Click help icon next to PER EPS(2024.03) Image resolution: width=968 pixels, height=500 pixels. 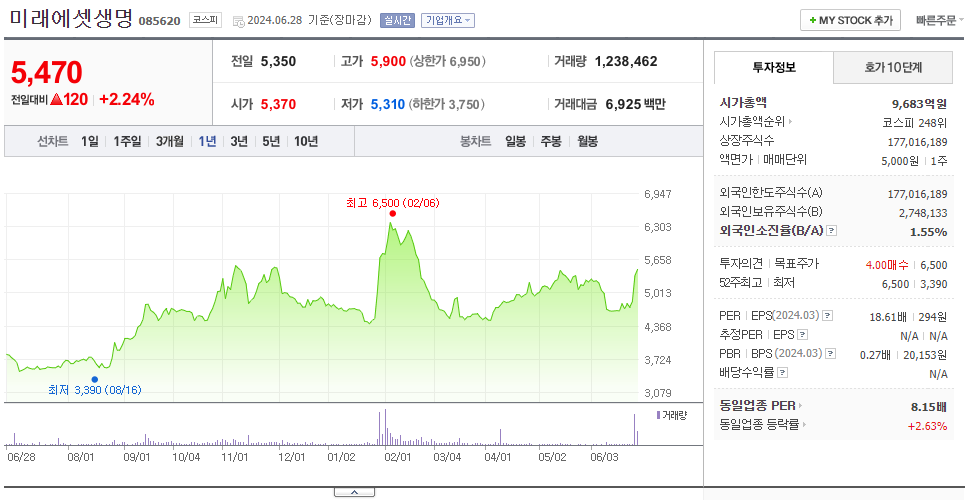coord(828,316)
